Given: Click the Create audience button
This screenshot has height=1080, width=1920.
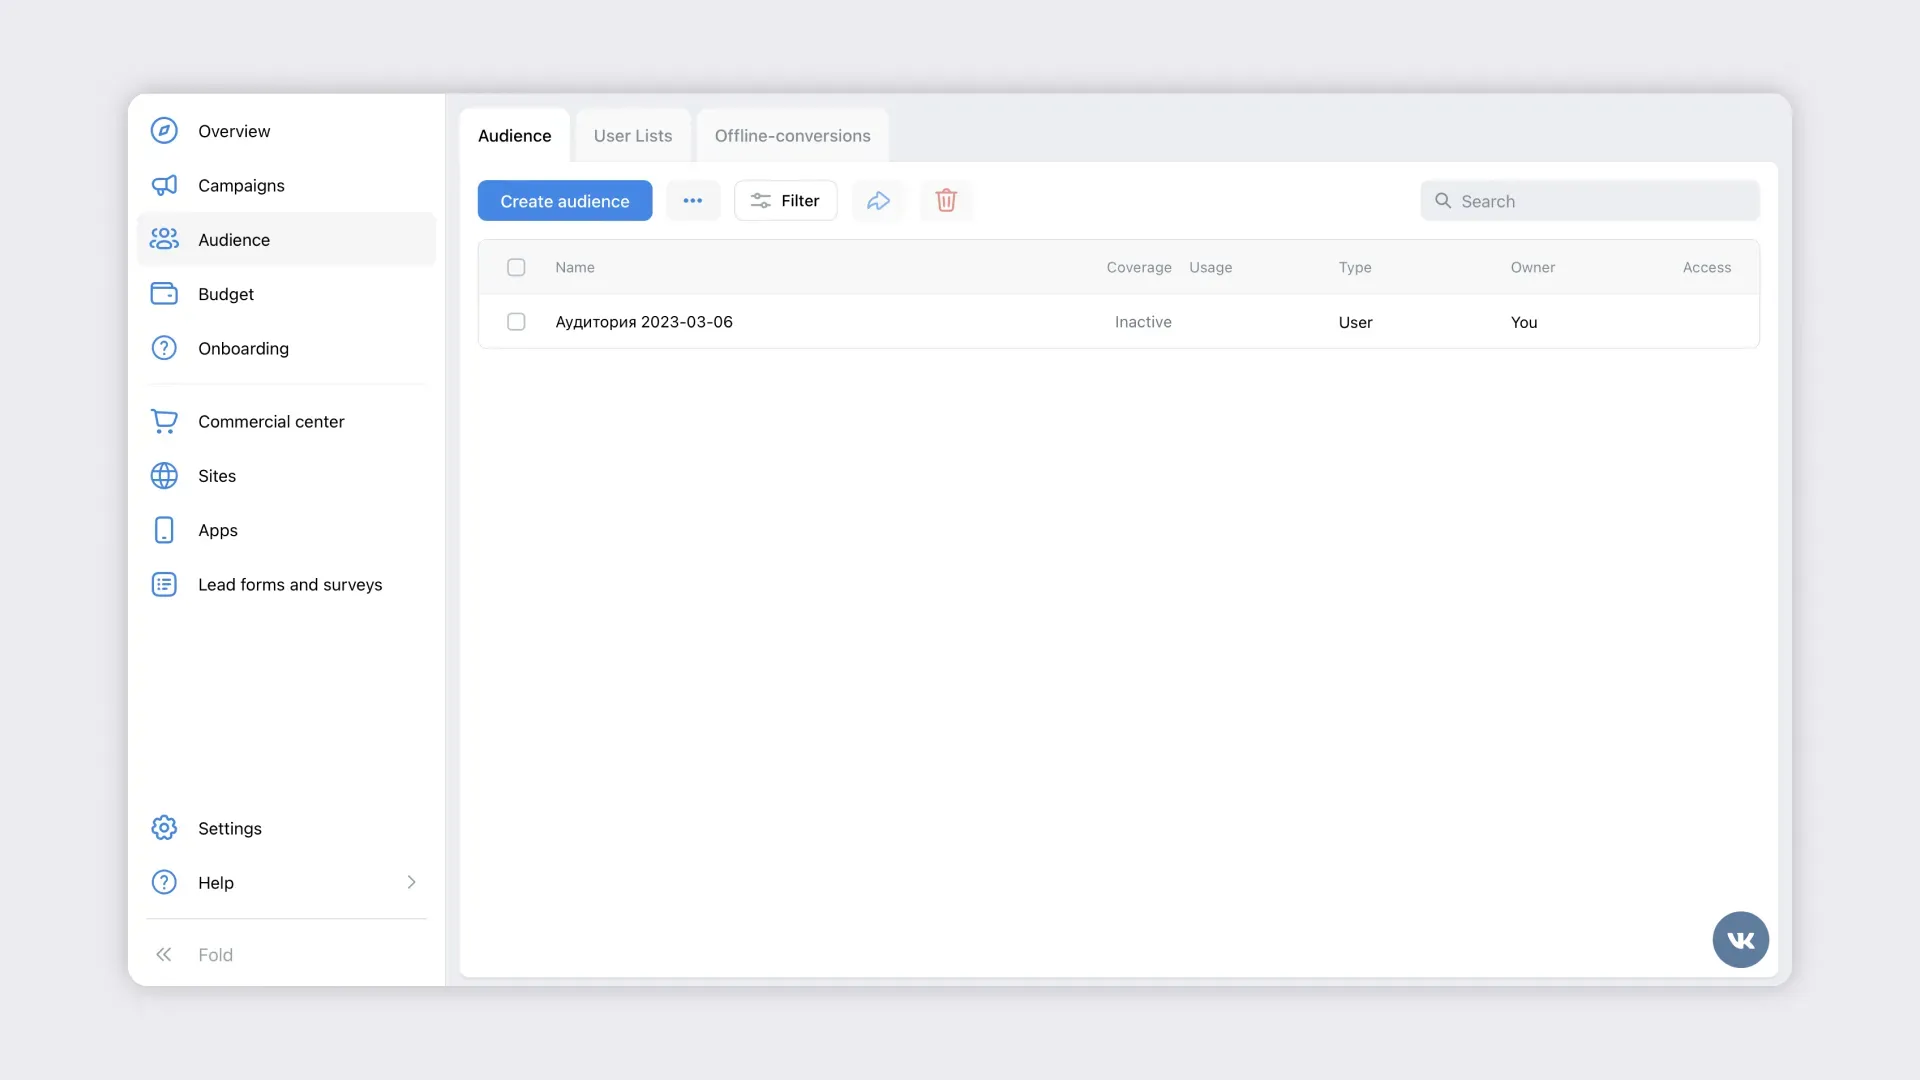Looking at the screenshot, I should coord(565,201).
